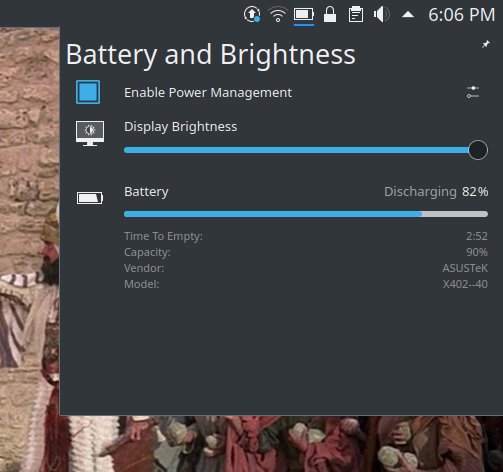Pin the Battery and Brightness popup open
The image size is (503, 472).
(x=486, y=44)
